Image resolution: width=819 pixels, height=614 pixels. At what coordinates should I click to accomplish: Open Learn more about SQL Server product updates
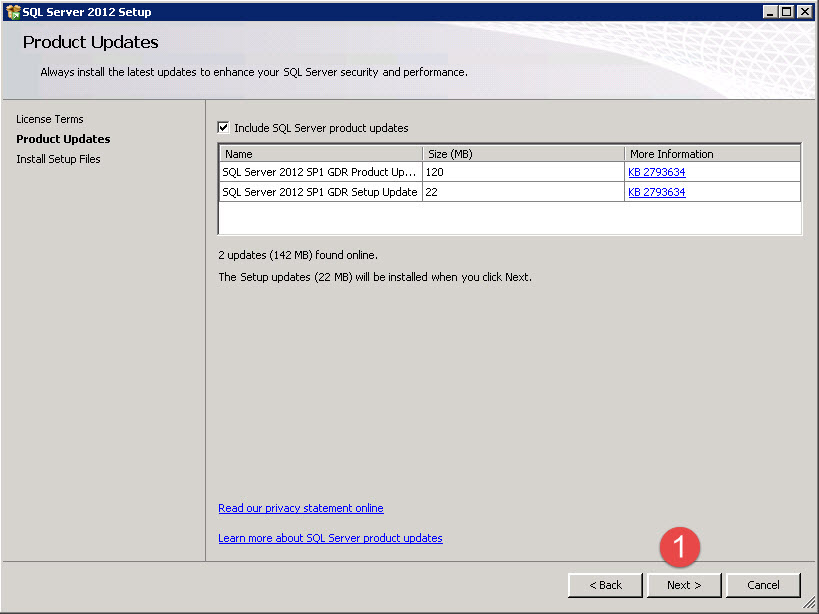[x=330, y=538]
